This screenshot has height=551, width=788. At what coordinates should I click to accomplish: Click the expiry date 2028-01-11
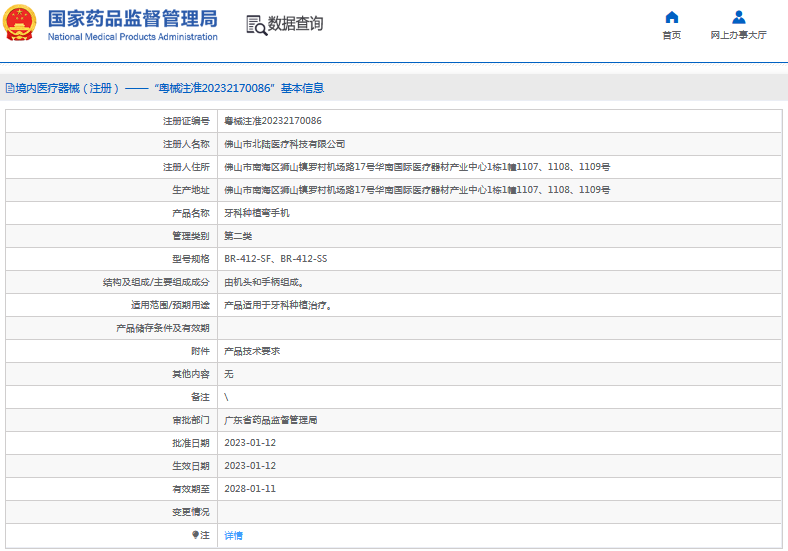click(x=249, y=489)
